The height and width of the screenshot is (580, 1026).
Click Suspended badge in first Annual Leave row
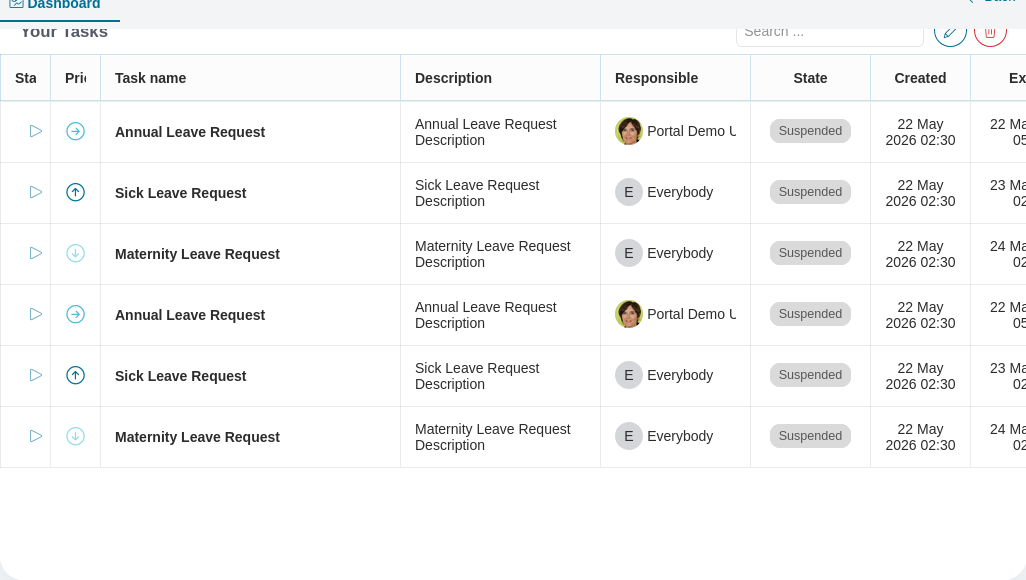click(x=810, y=131)
